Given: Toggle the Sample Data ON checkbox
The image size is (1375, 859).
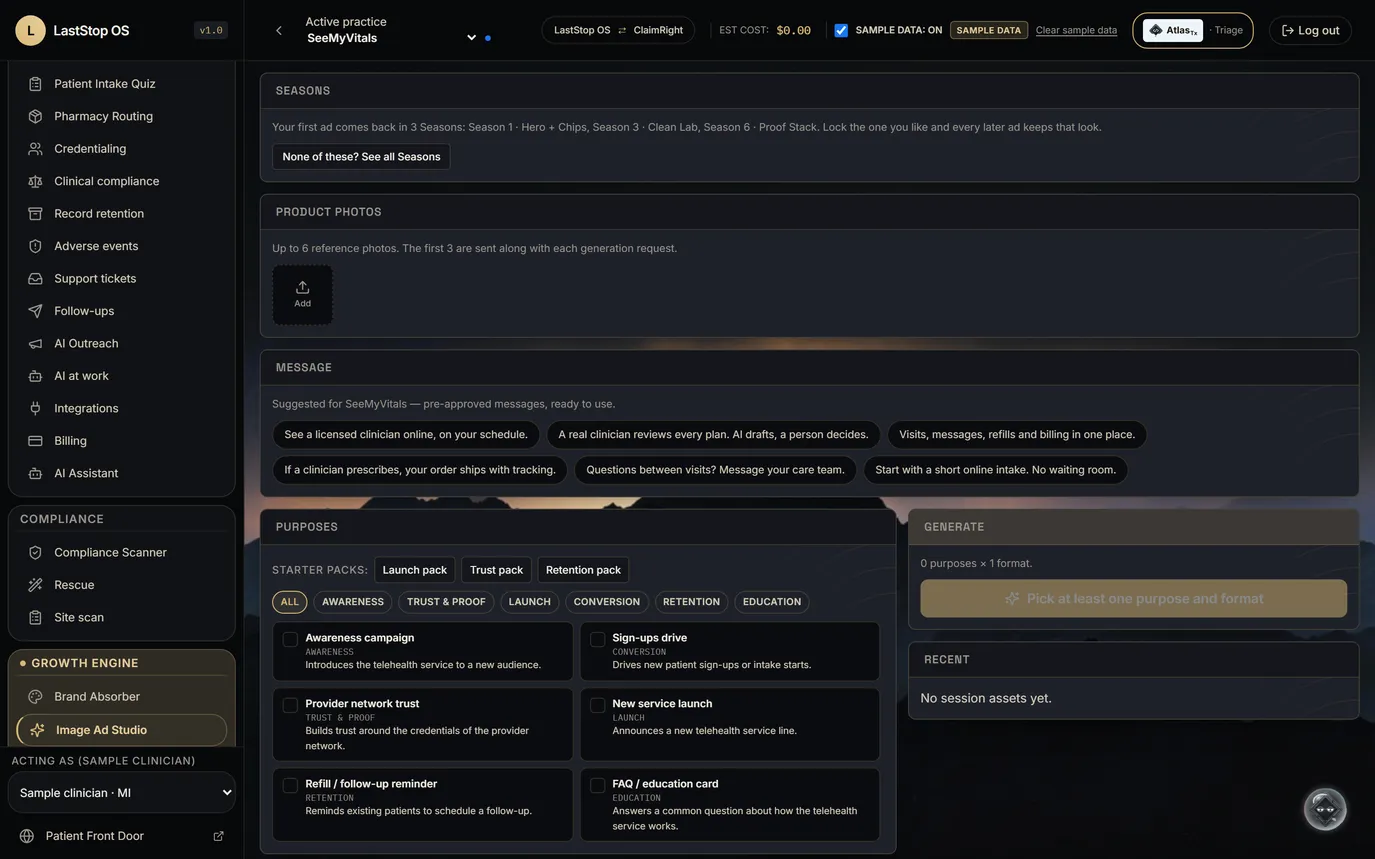Looking at the screenshot, I should (x=841, y=30).
